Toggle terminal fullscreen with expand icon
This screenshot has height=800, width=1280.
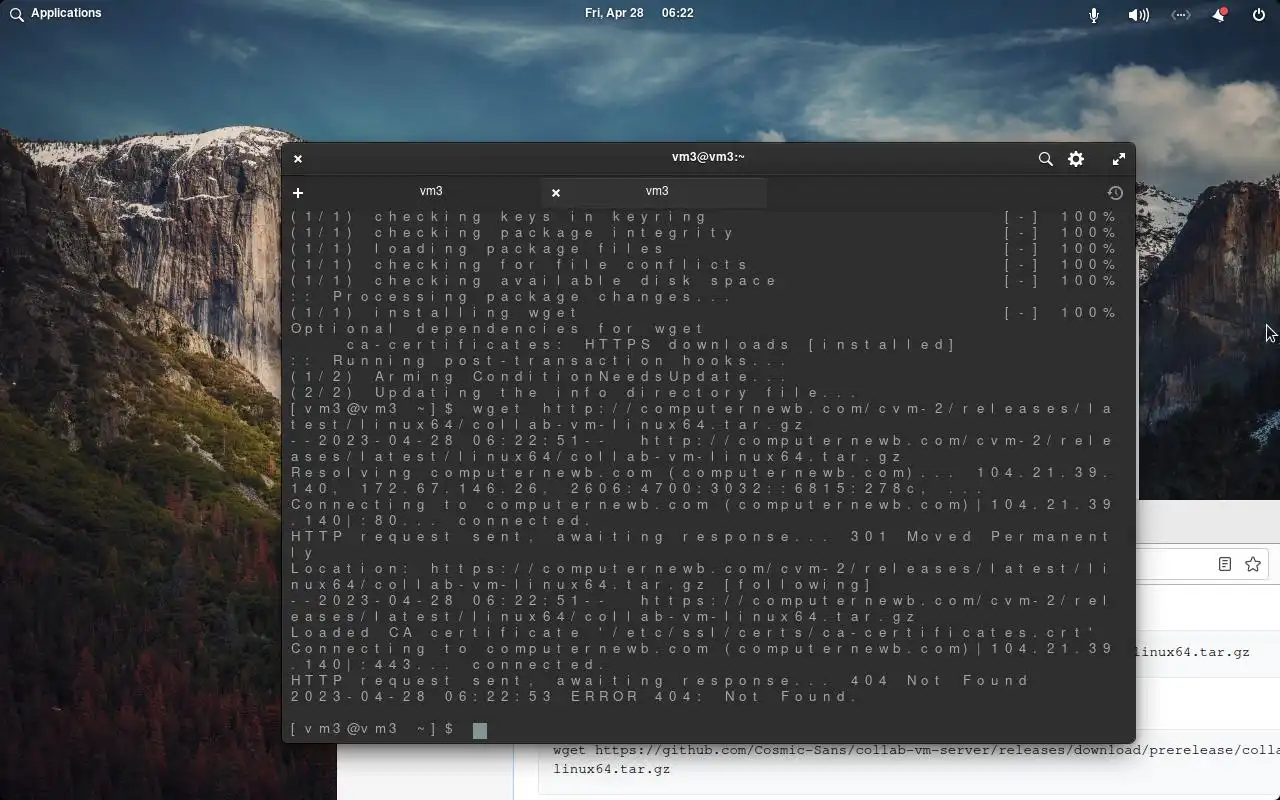(1118, 159)
